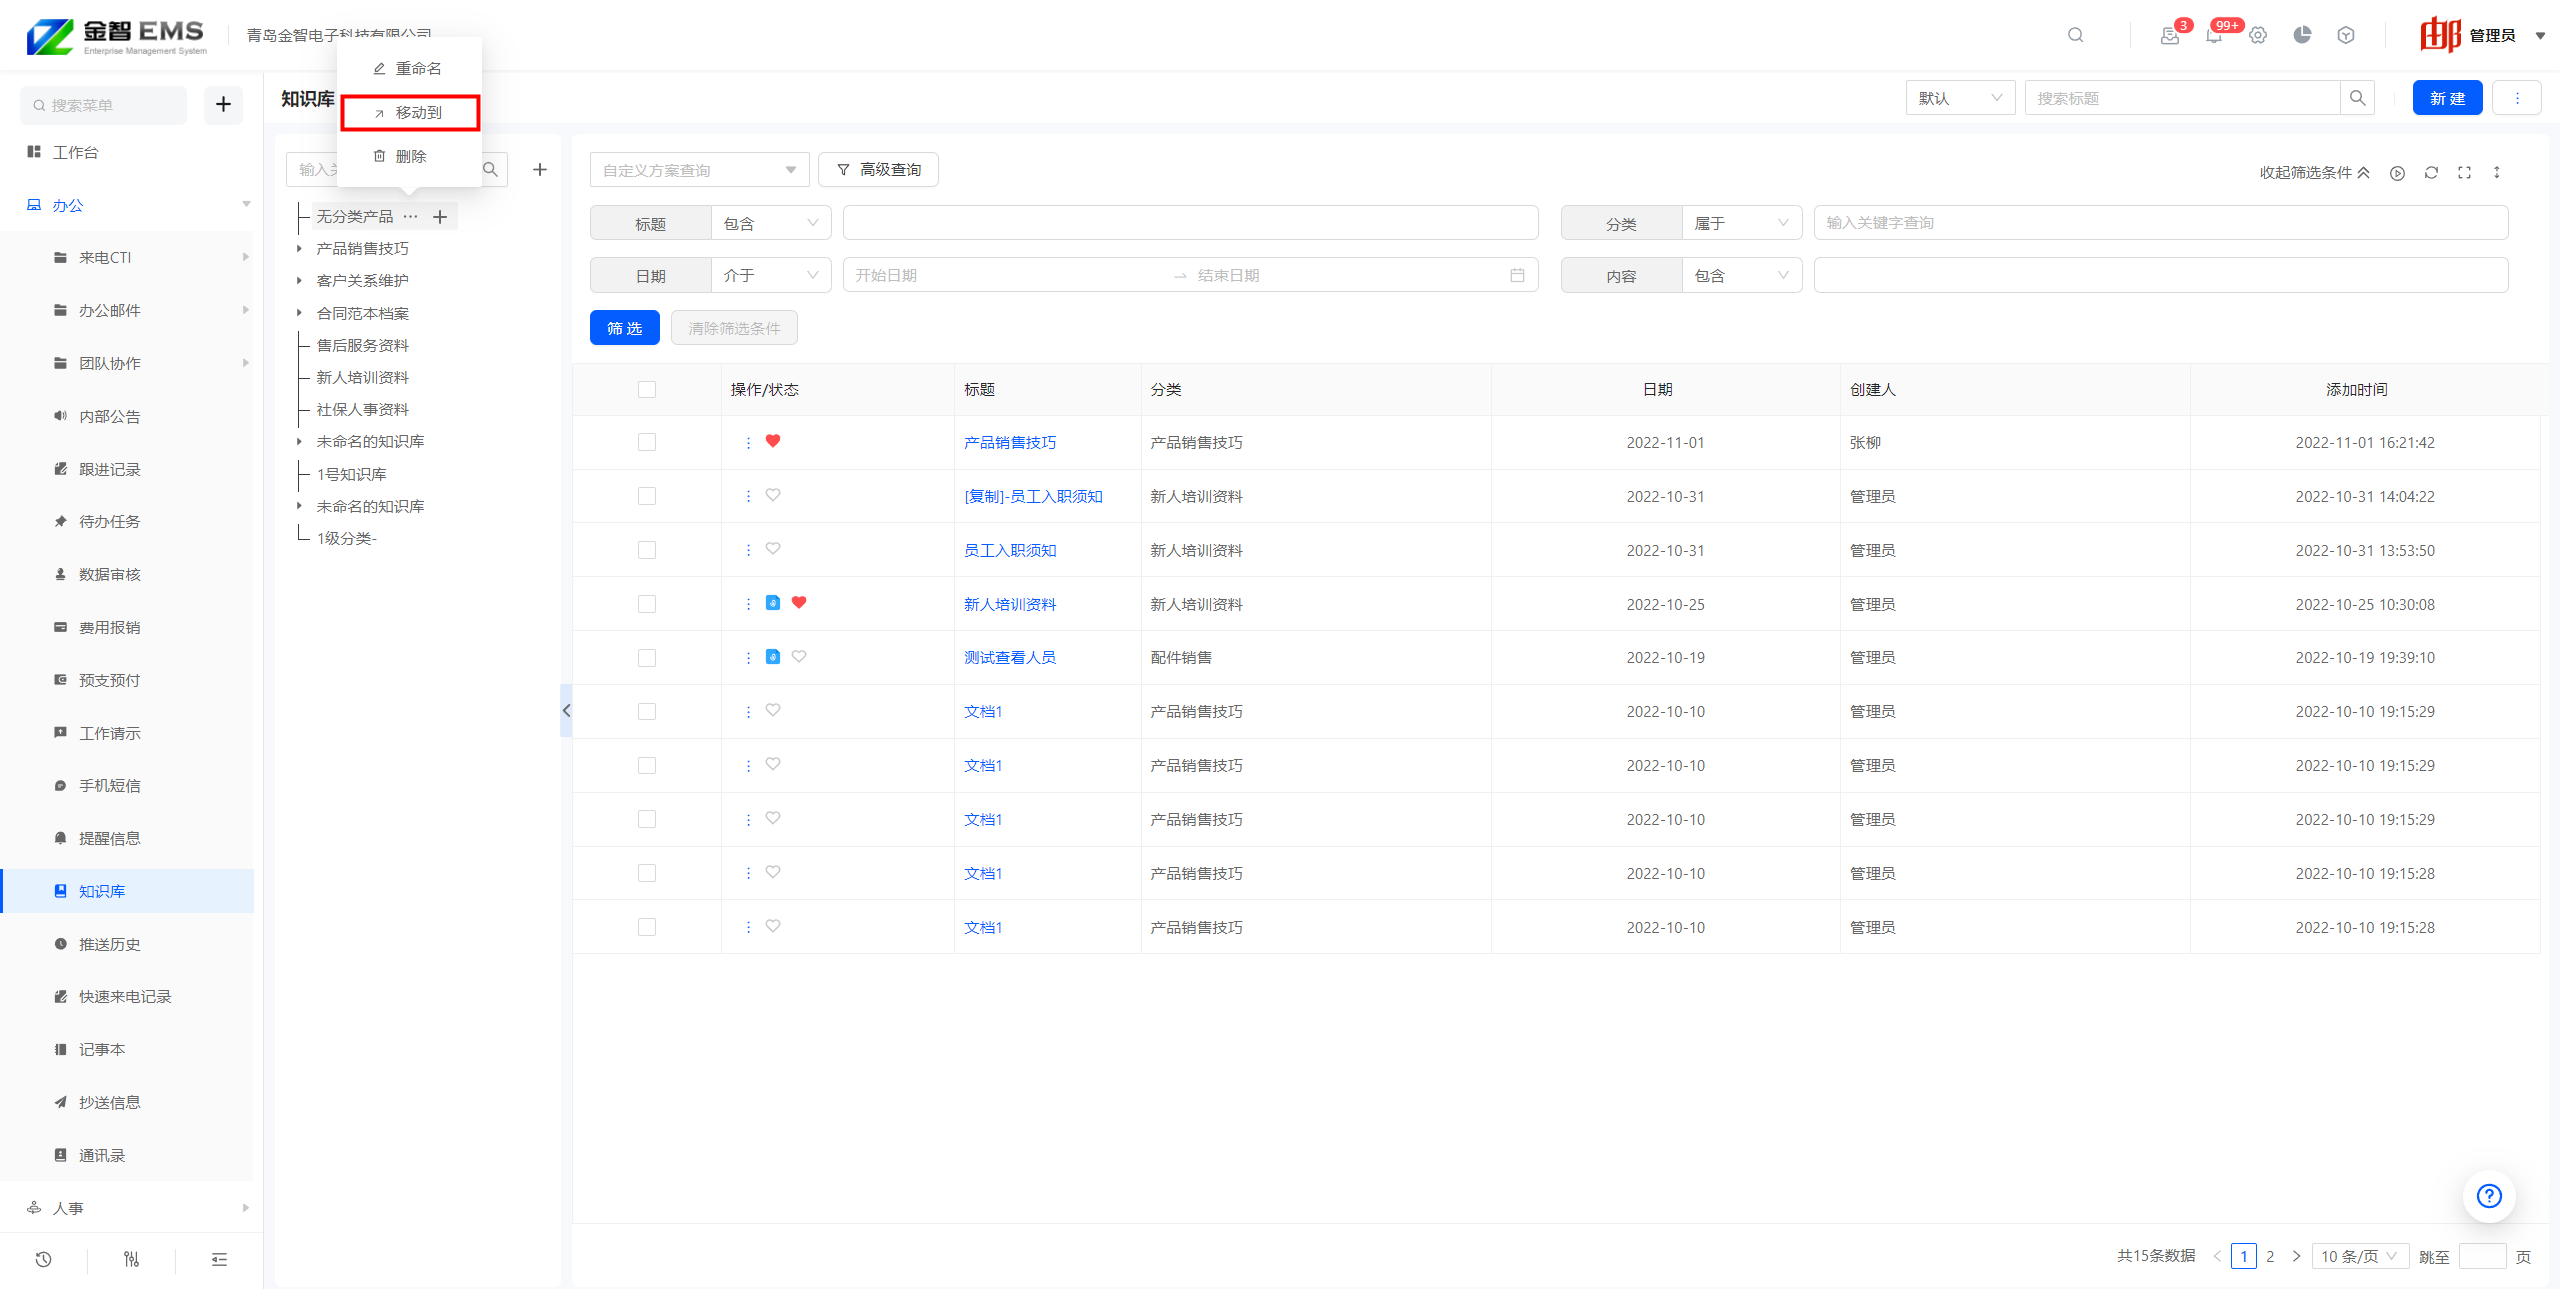The height and width of the screenshot is (1289, 2560).
Task: Open the 10 条/页 page size dropdown
Action: pos(2360,1257)
